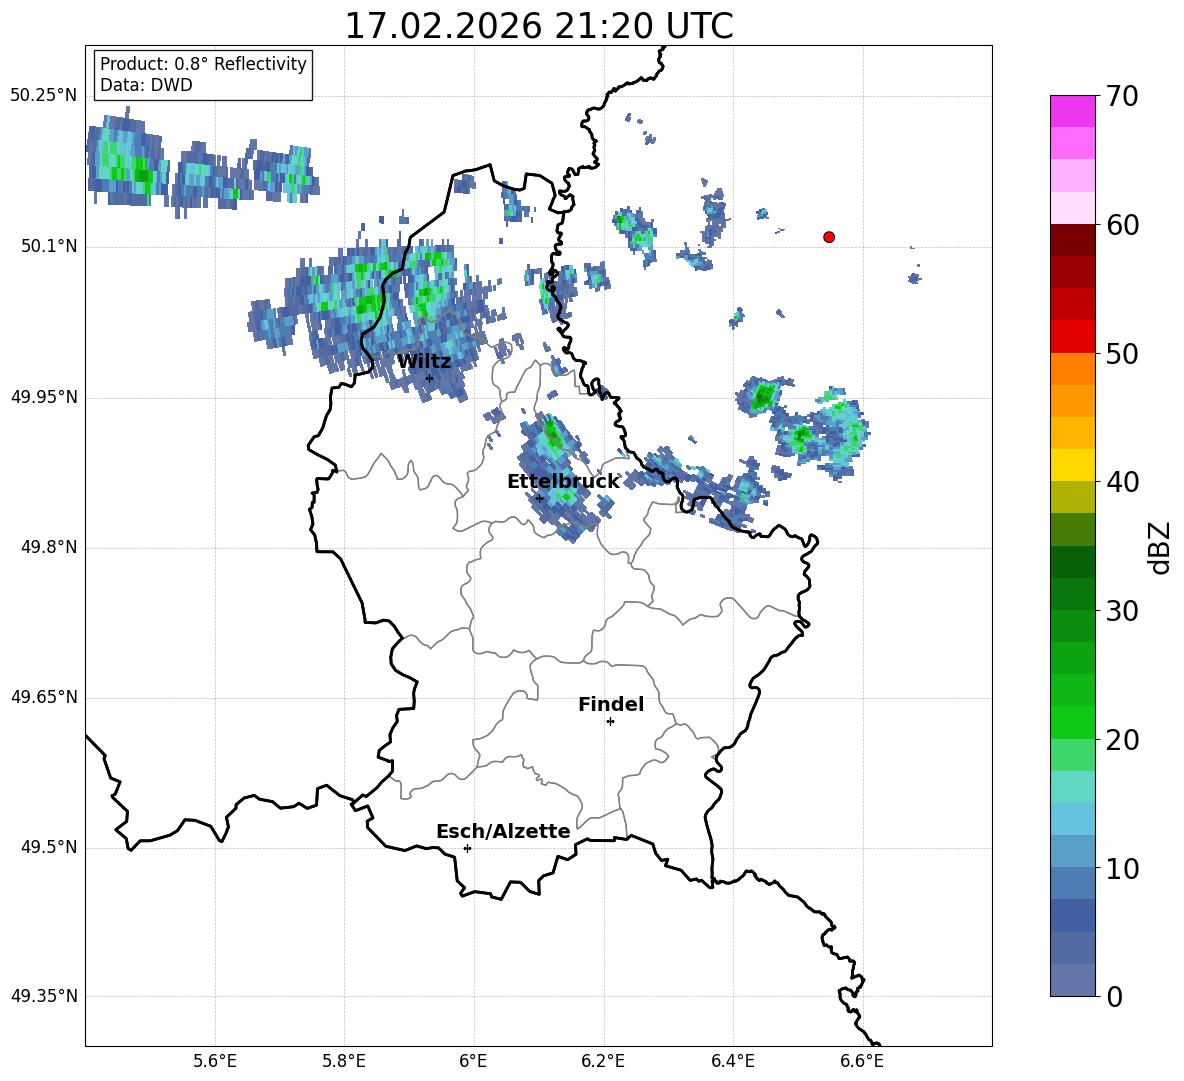Click the 30 colorbar tick label
The width and height of the screenshot is (1184, 1081).
click(x=1123, y=611)
